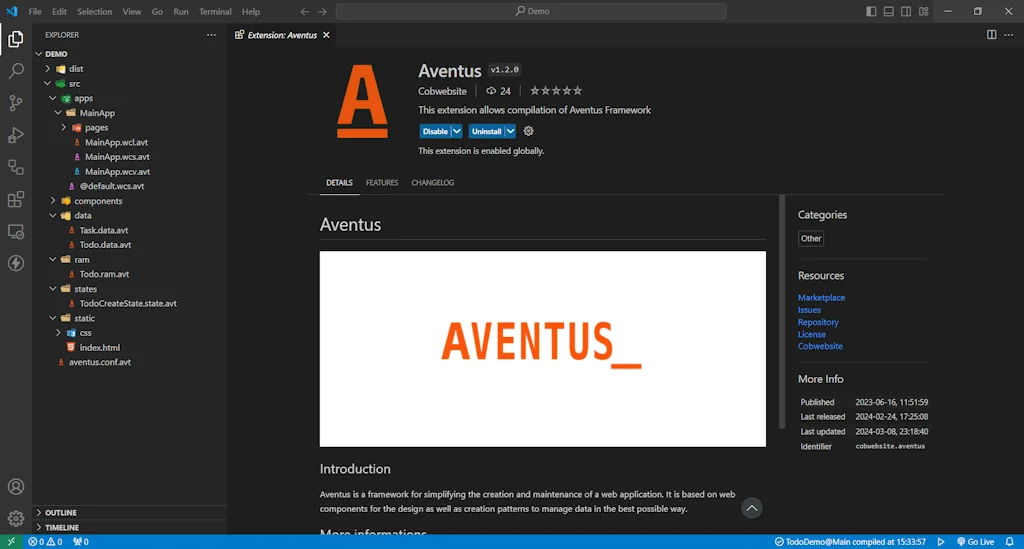
Task: Open index.html file
Action: 99,348
